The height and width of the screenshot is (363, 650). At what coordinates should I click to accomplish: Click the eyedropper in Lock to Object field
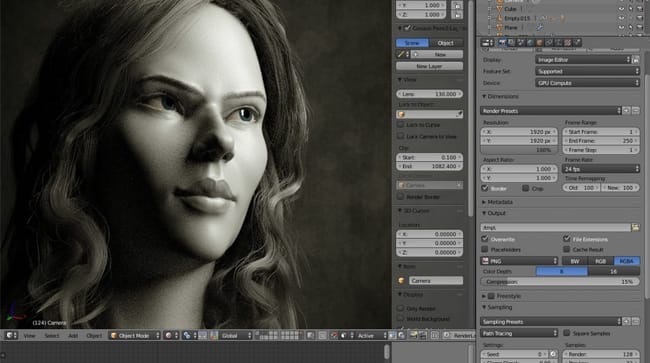point(459,114)
